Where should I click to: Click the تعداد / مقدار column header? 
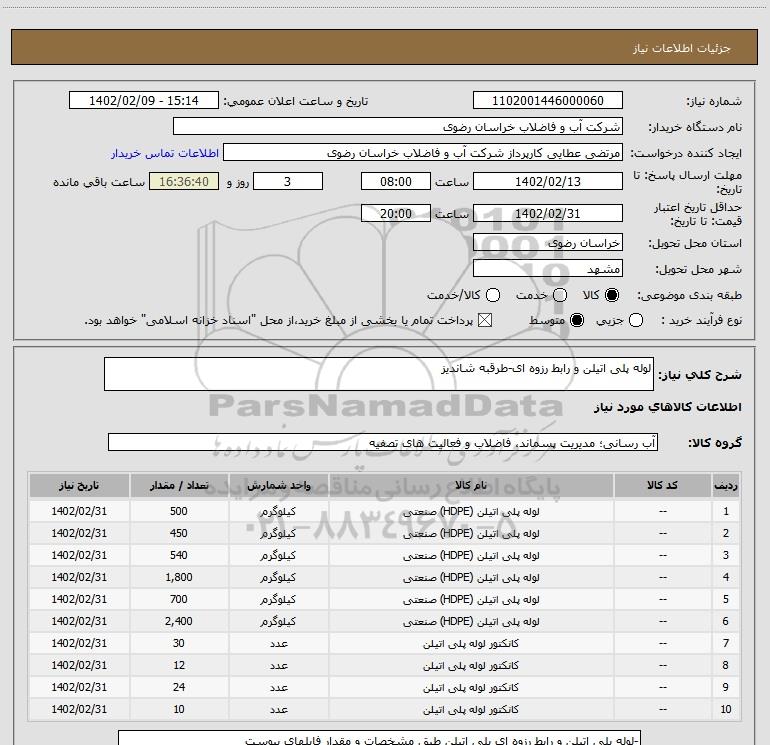(x=179, y=485)
